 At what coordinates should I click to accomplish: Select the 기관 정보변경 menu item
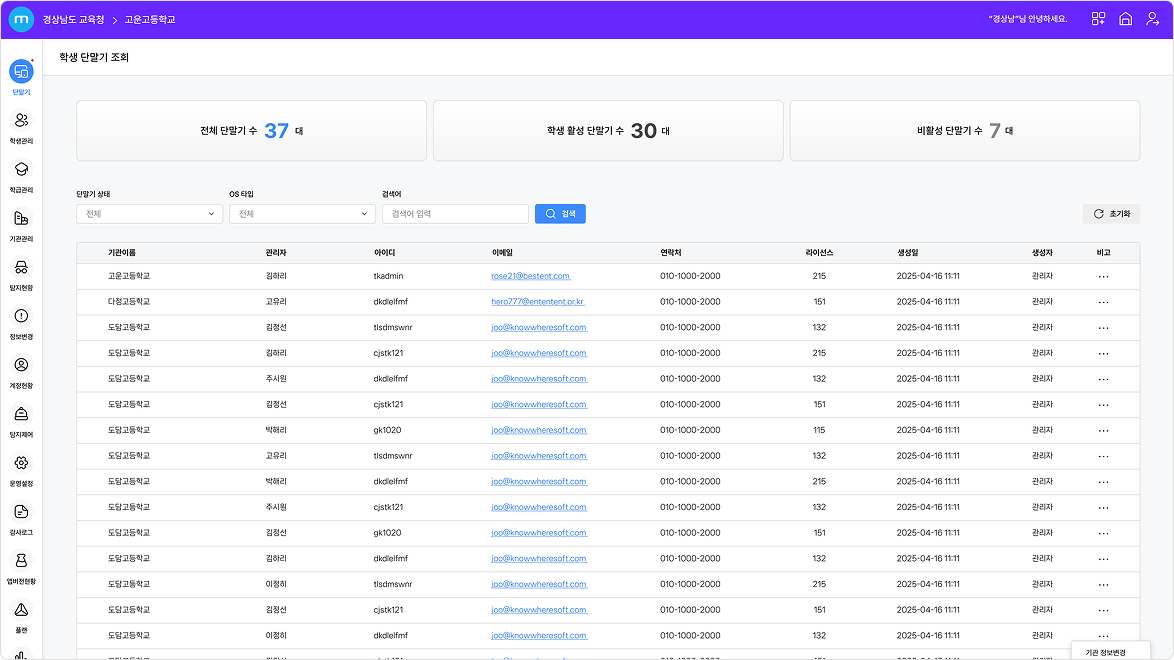point(1105,652)
